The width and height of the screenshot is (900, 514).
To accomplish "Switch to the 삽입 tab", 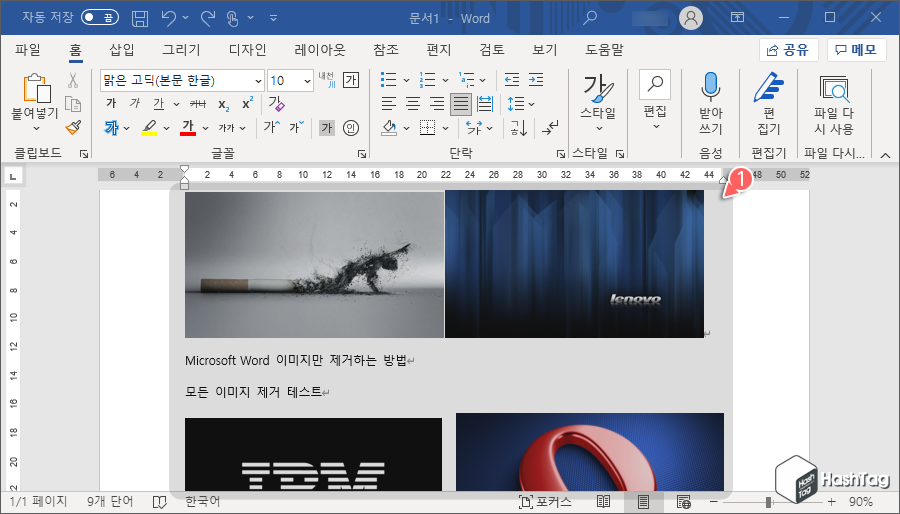I will tap(122, 50).
